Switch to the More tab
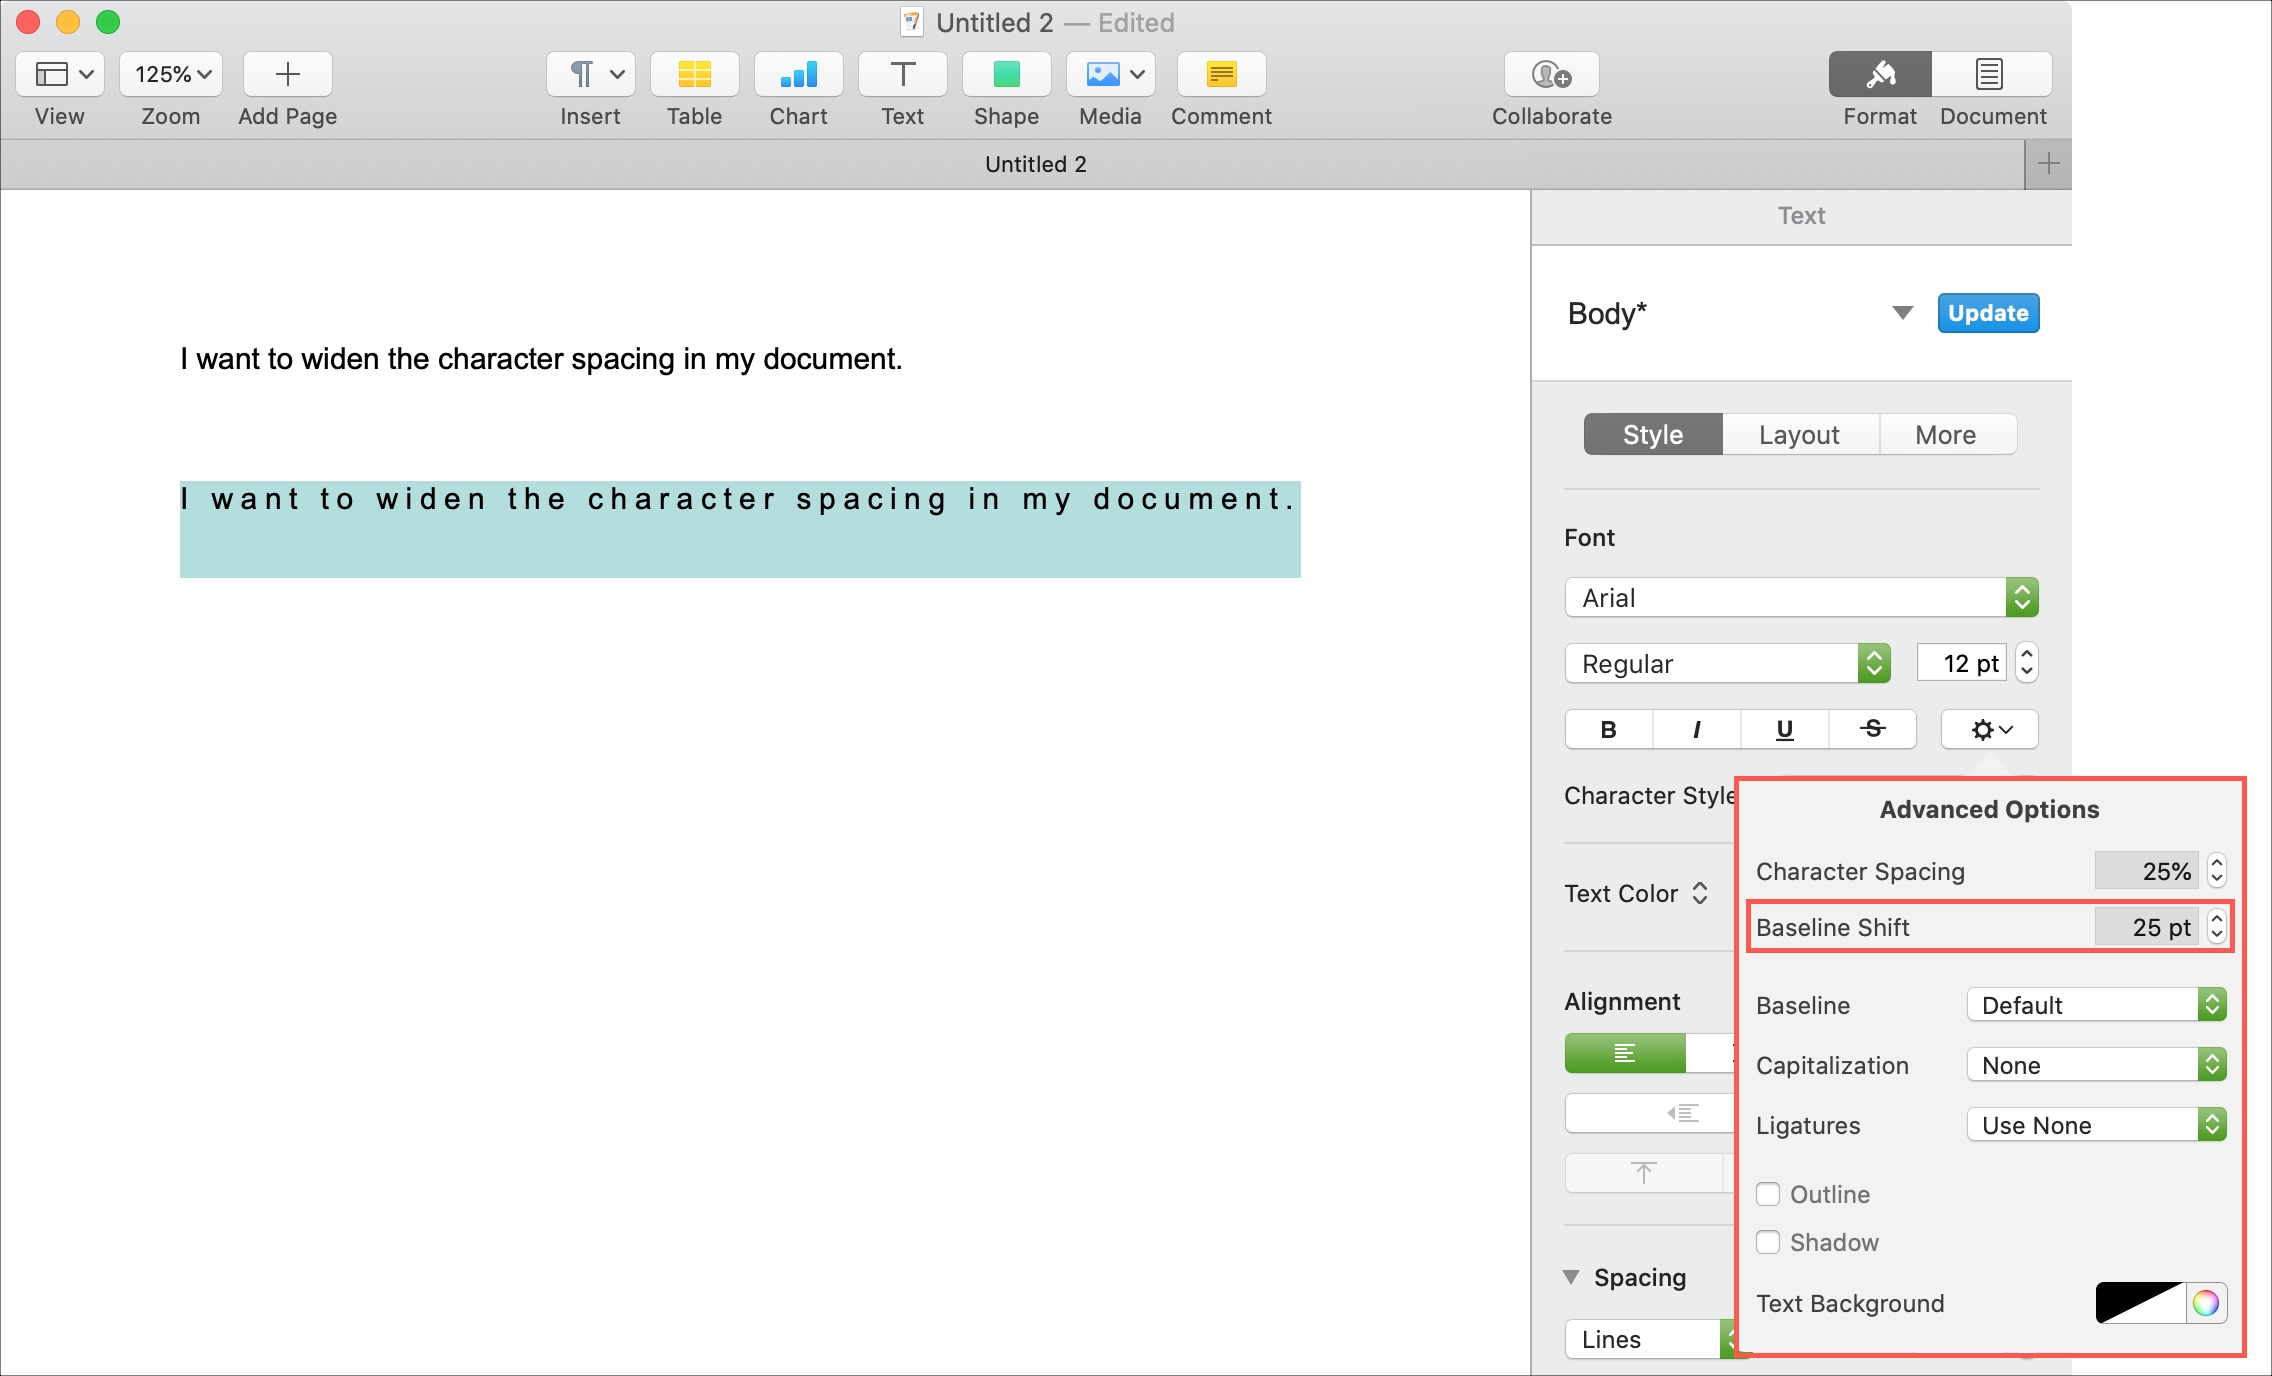 tap(1946, 434)
